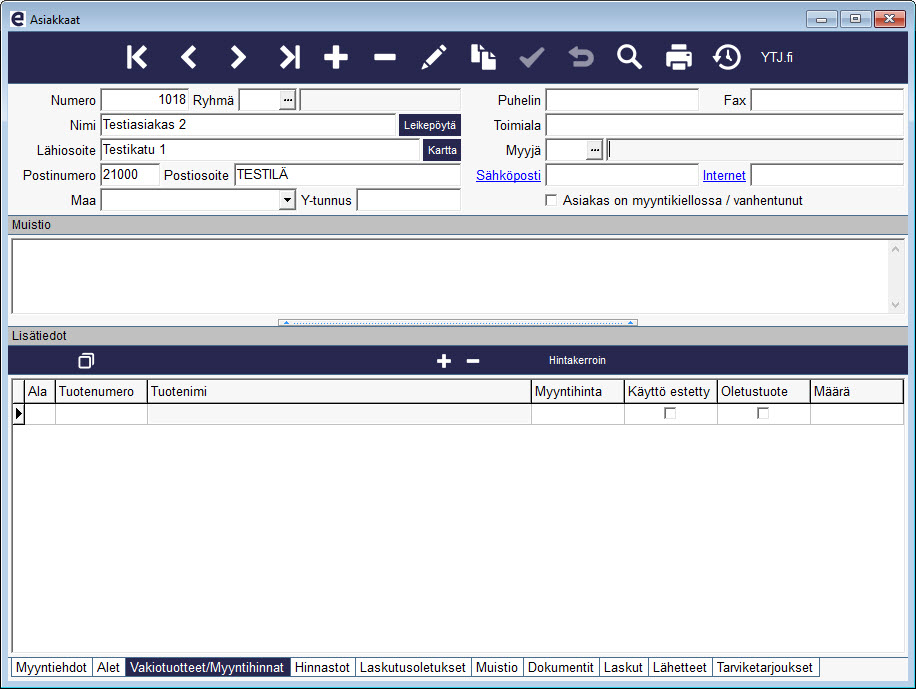Open the Sähköposti link
The image size is (916, 689).
click(x=508, y=175)
